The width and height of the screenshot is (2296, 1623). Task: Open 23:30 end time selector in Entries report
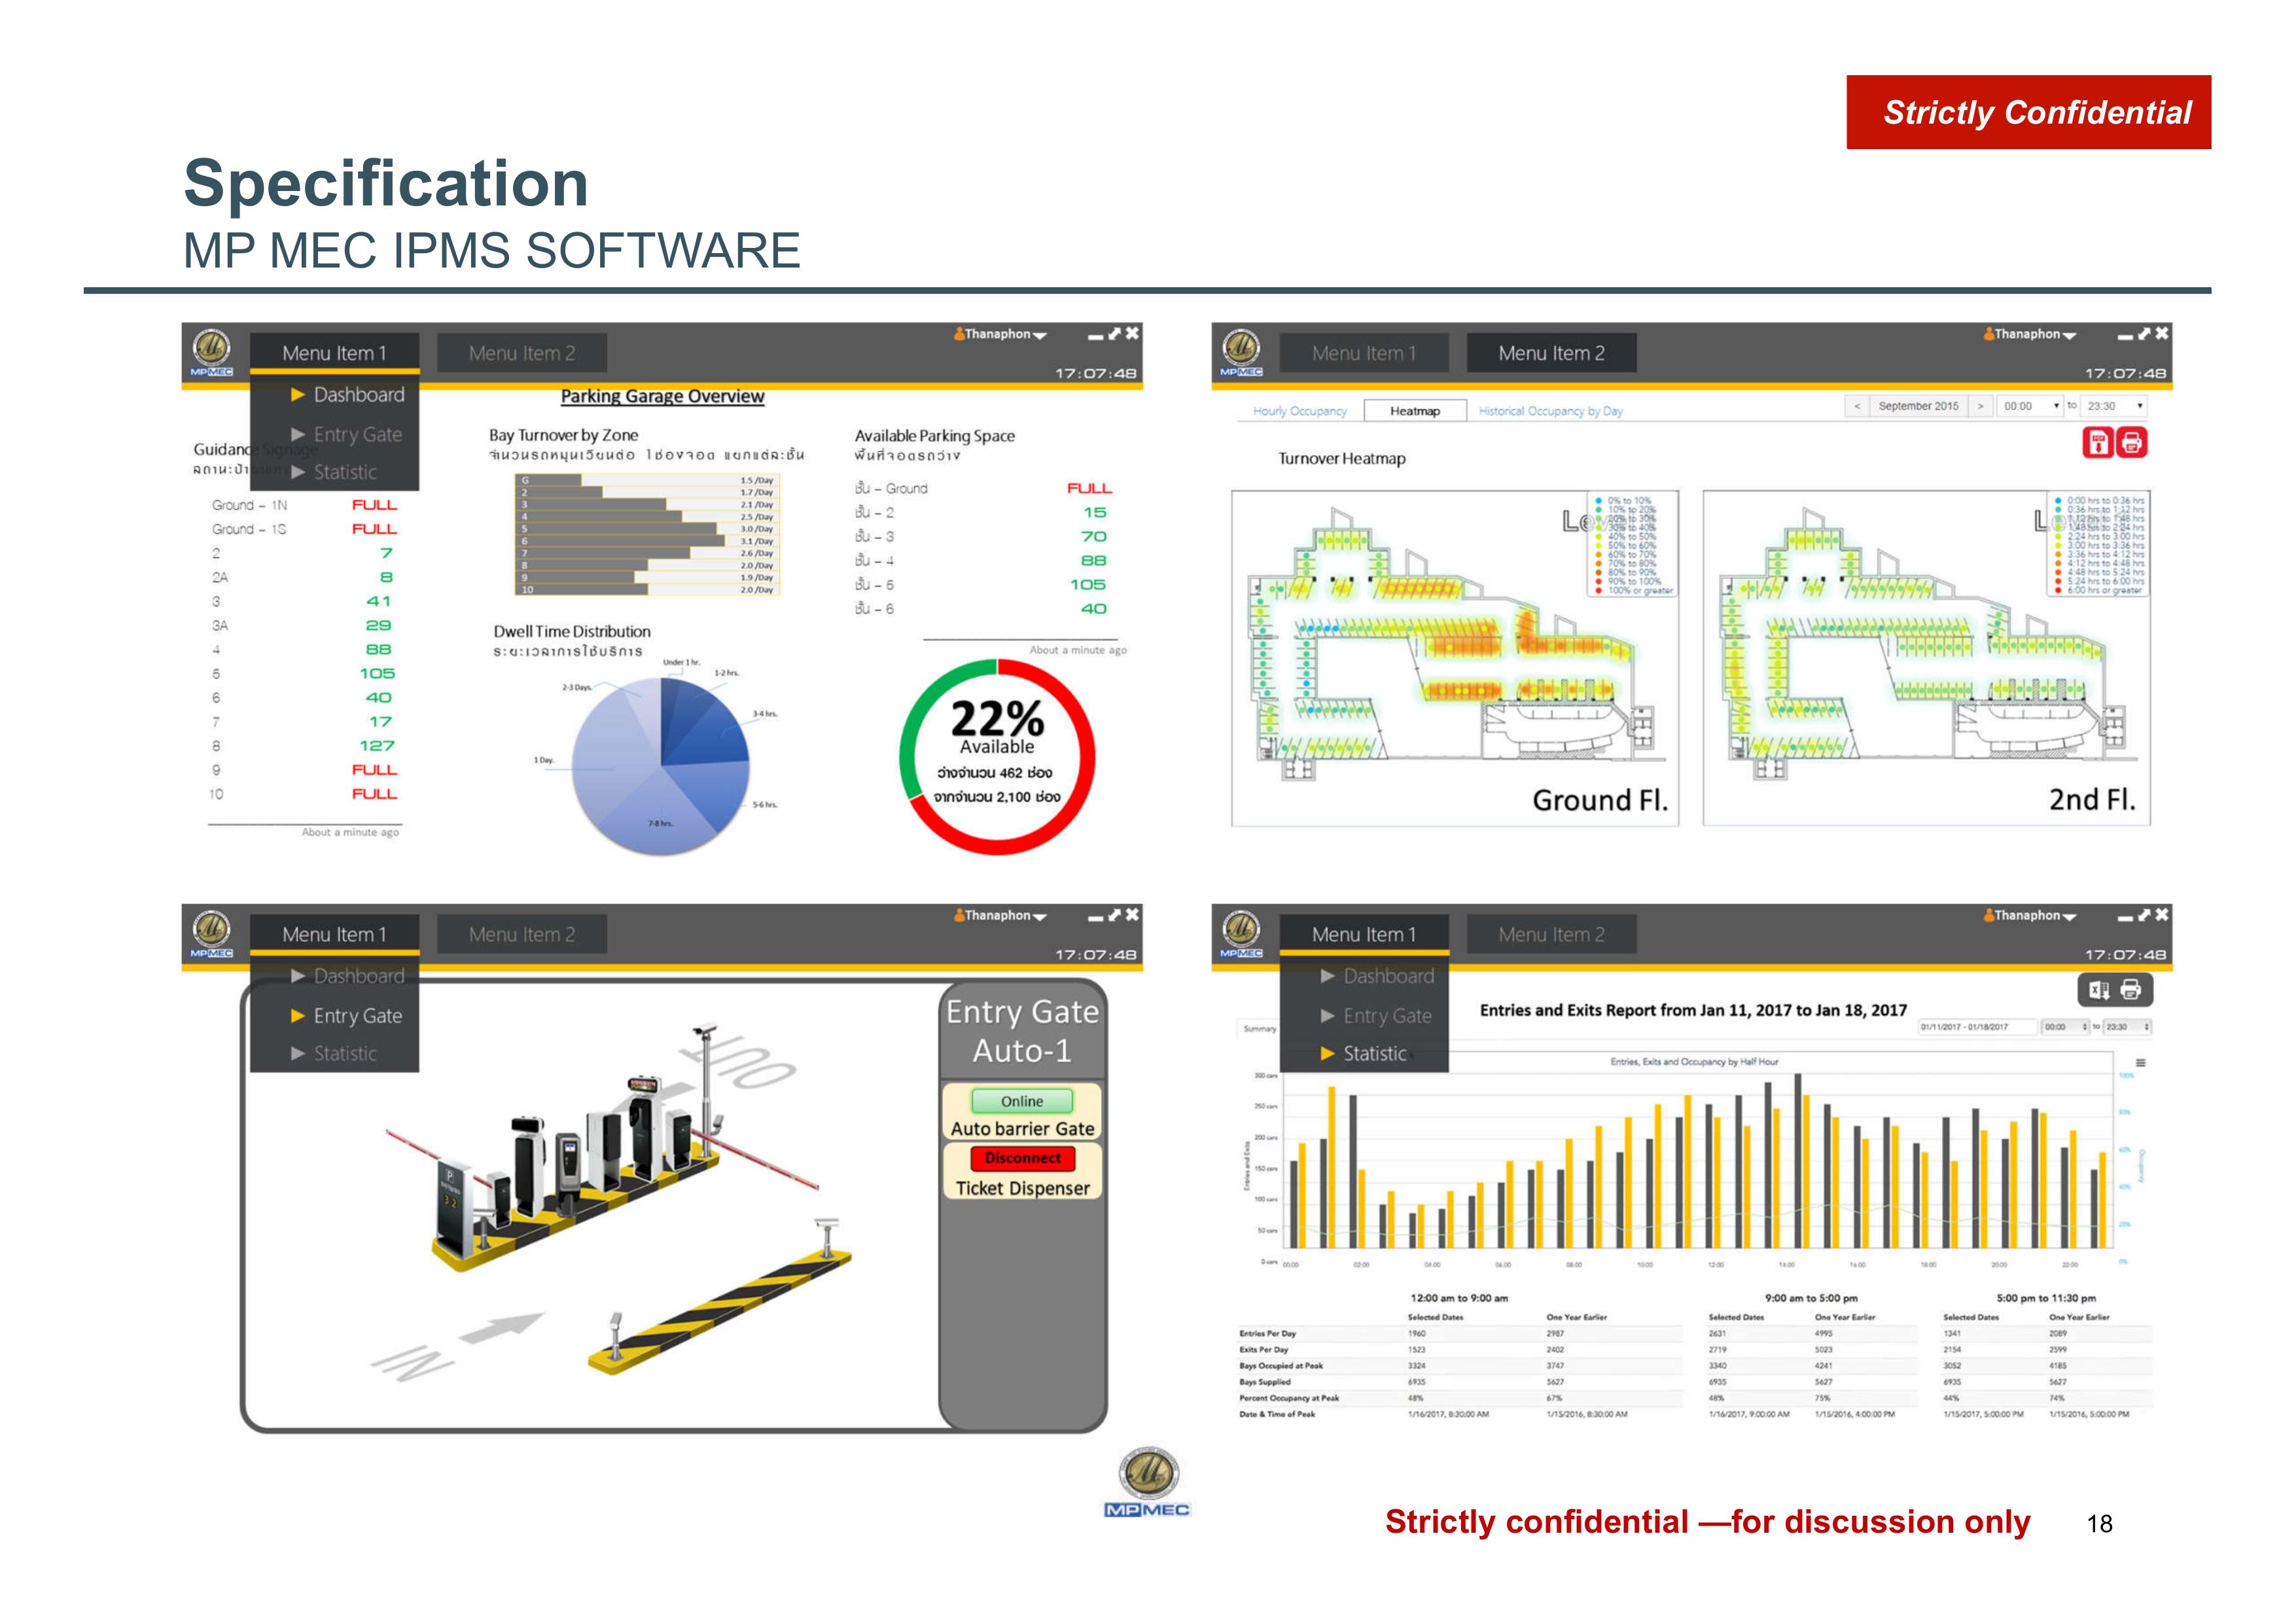(x=2128, y=1027)
